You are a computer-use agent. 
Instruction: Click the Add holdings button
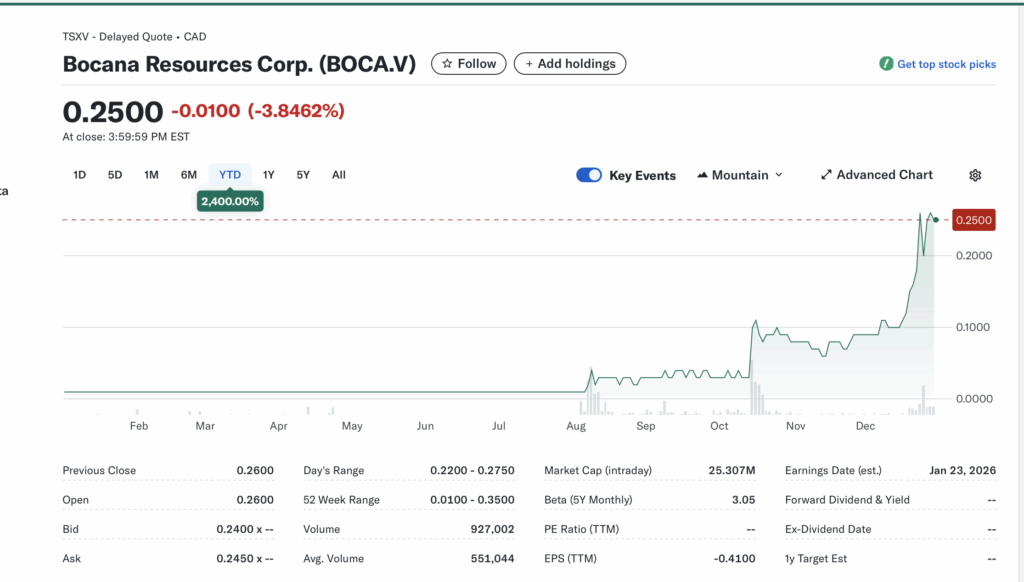coord(570,63)
